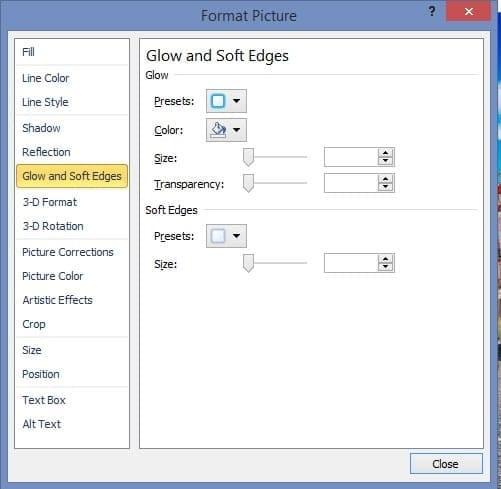Image resolution: width=501 pixels, height=489 pixels.
Task: Click the Glow color paint bucket icon
Action: coord(218,130)
